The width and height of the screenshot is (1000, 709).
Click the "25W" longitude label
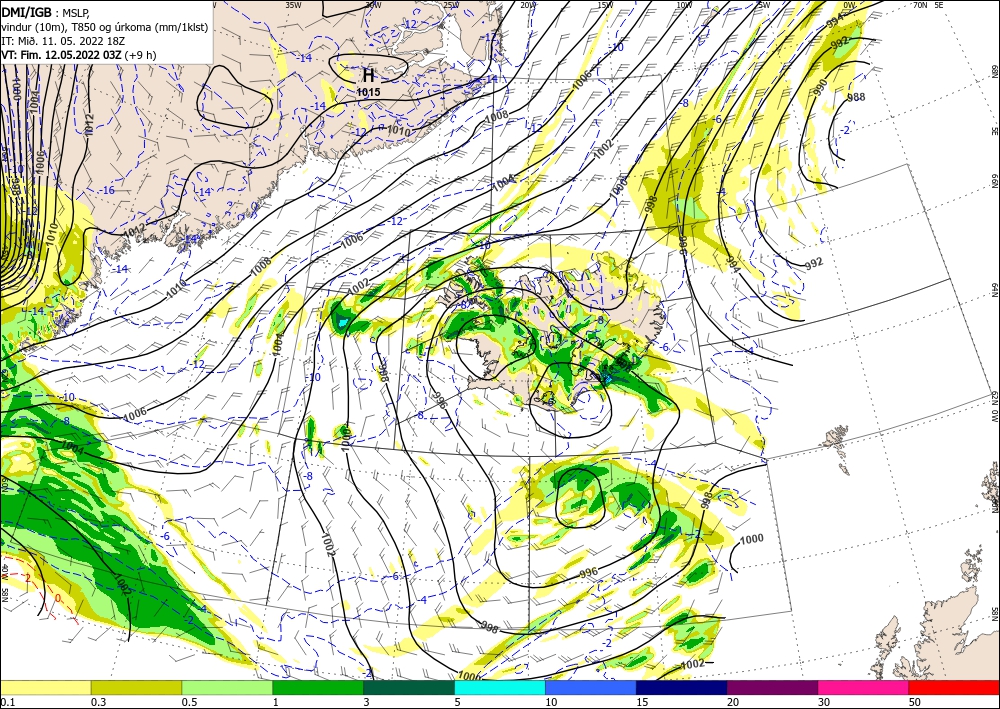(x=450, y=5)
